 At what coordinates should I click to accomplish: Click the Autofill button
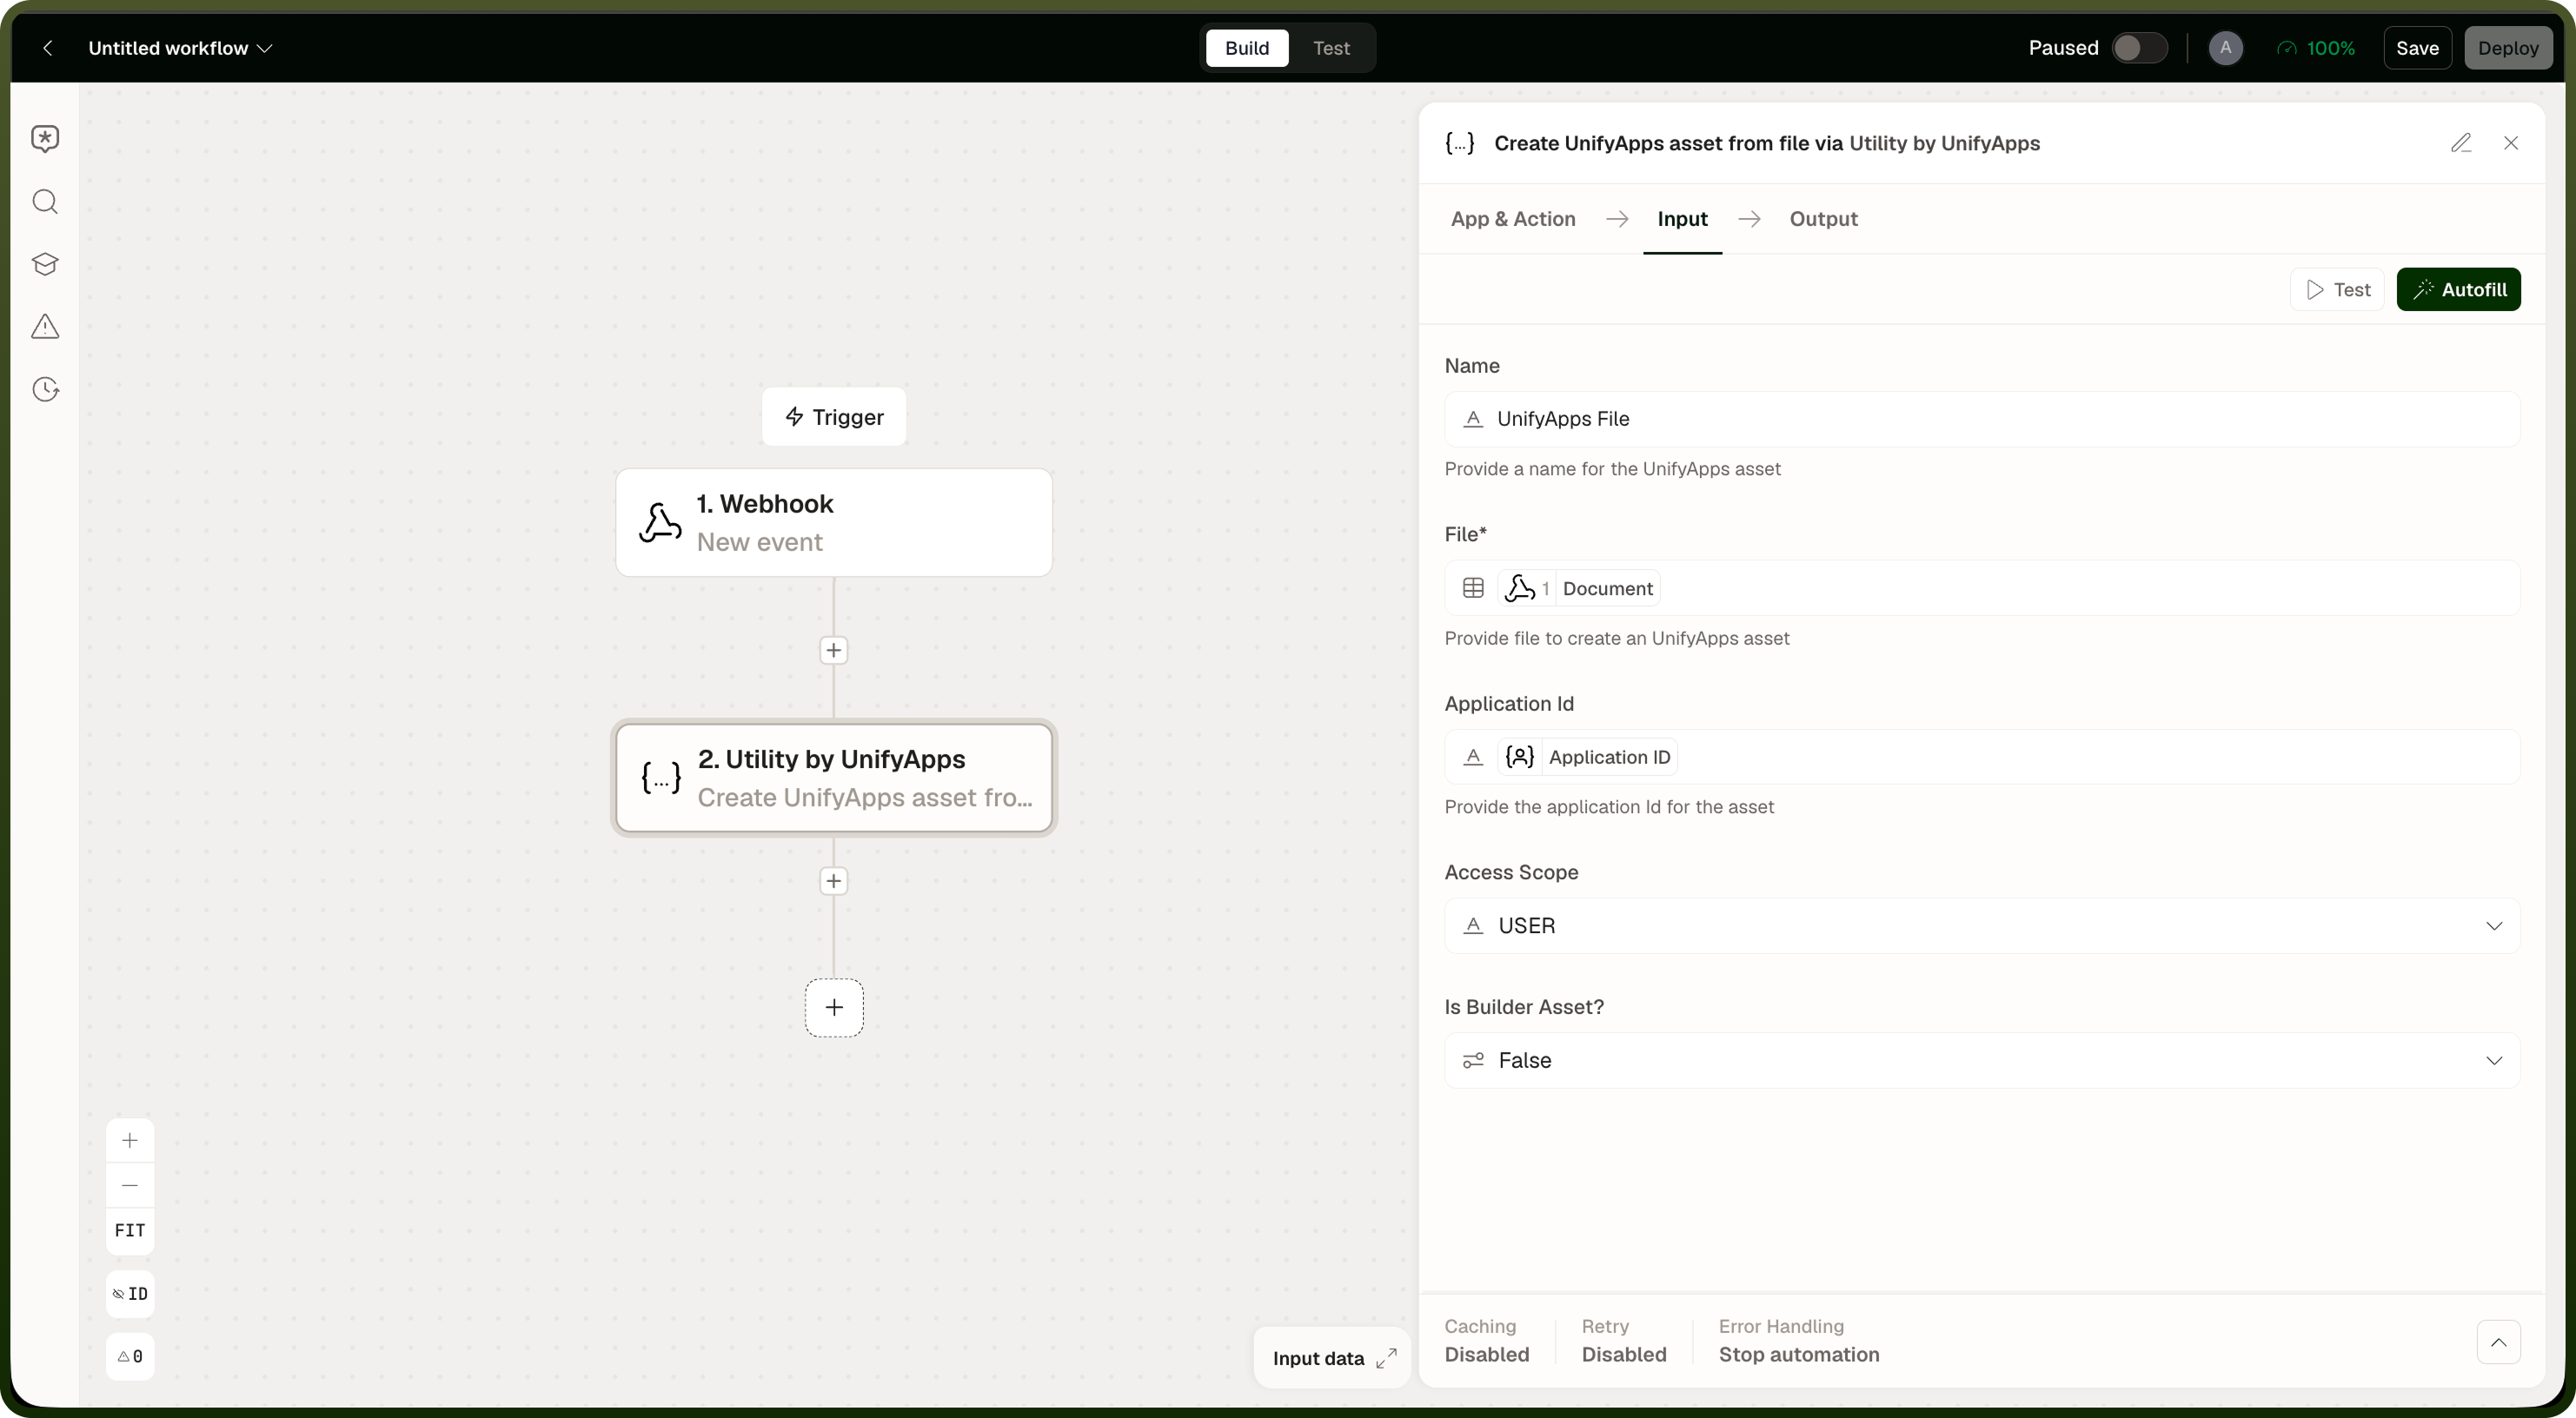[x=2458, y=290]
